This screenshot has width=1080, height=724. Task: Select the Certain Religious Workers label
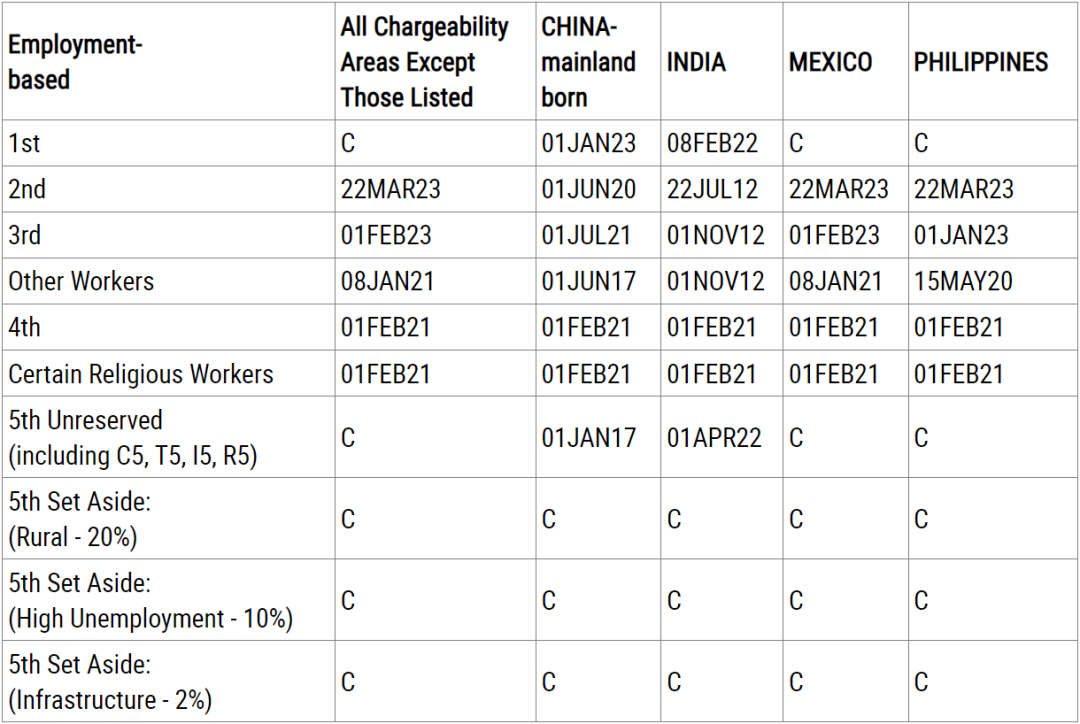tap(141, 374)
